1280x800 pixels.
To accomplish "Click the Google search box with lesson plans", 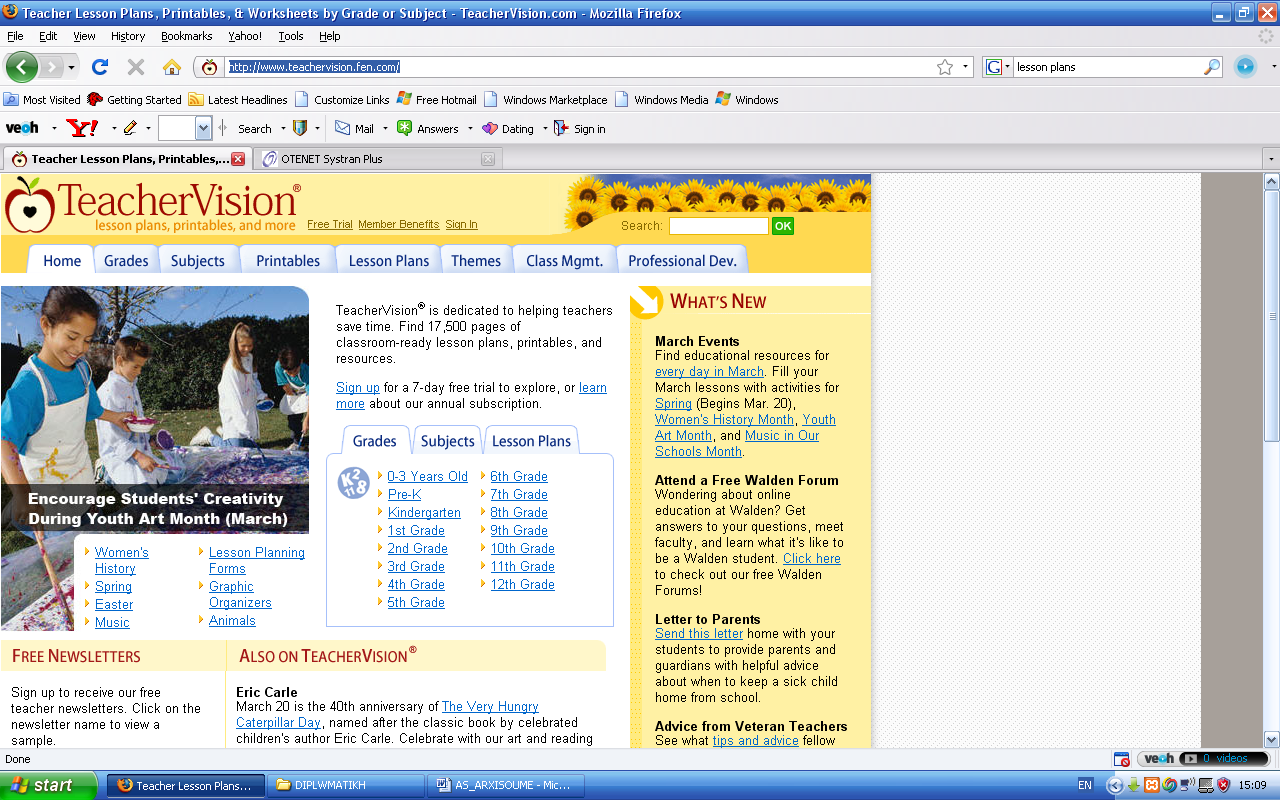I will pos(1107,67).
